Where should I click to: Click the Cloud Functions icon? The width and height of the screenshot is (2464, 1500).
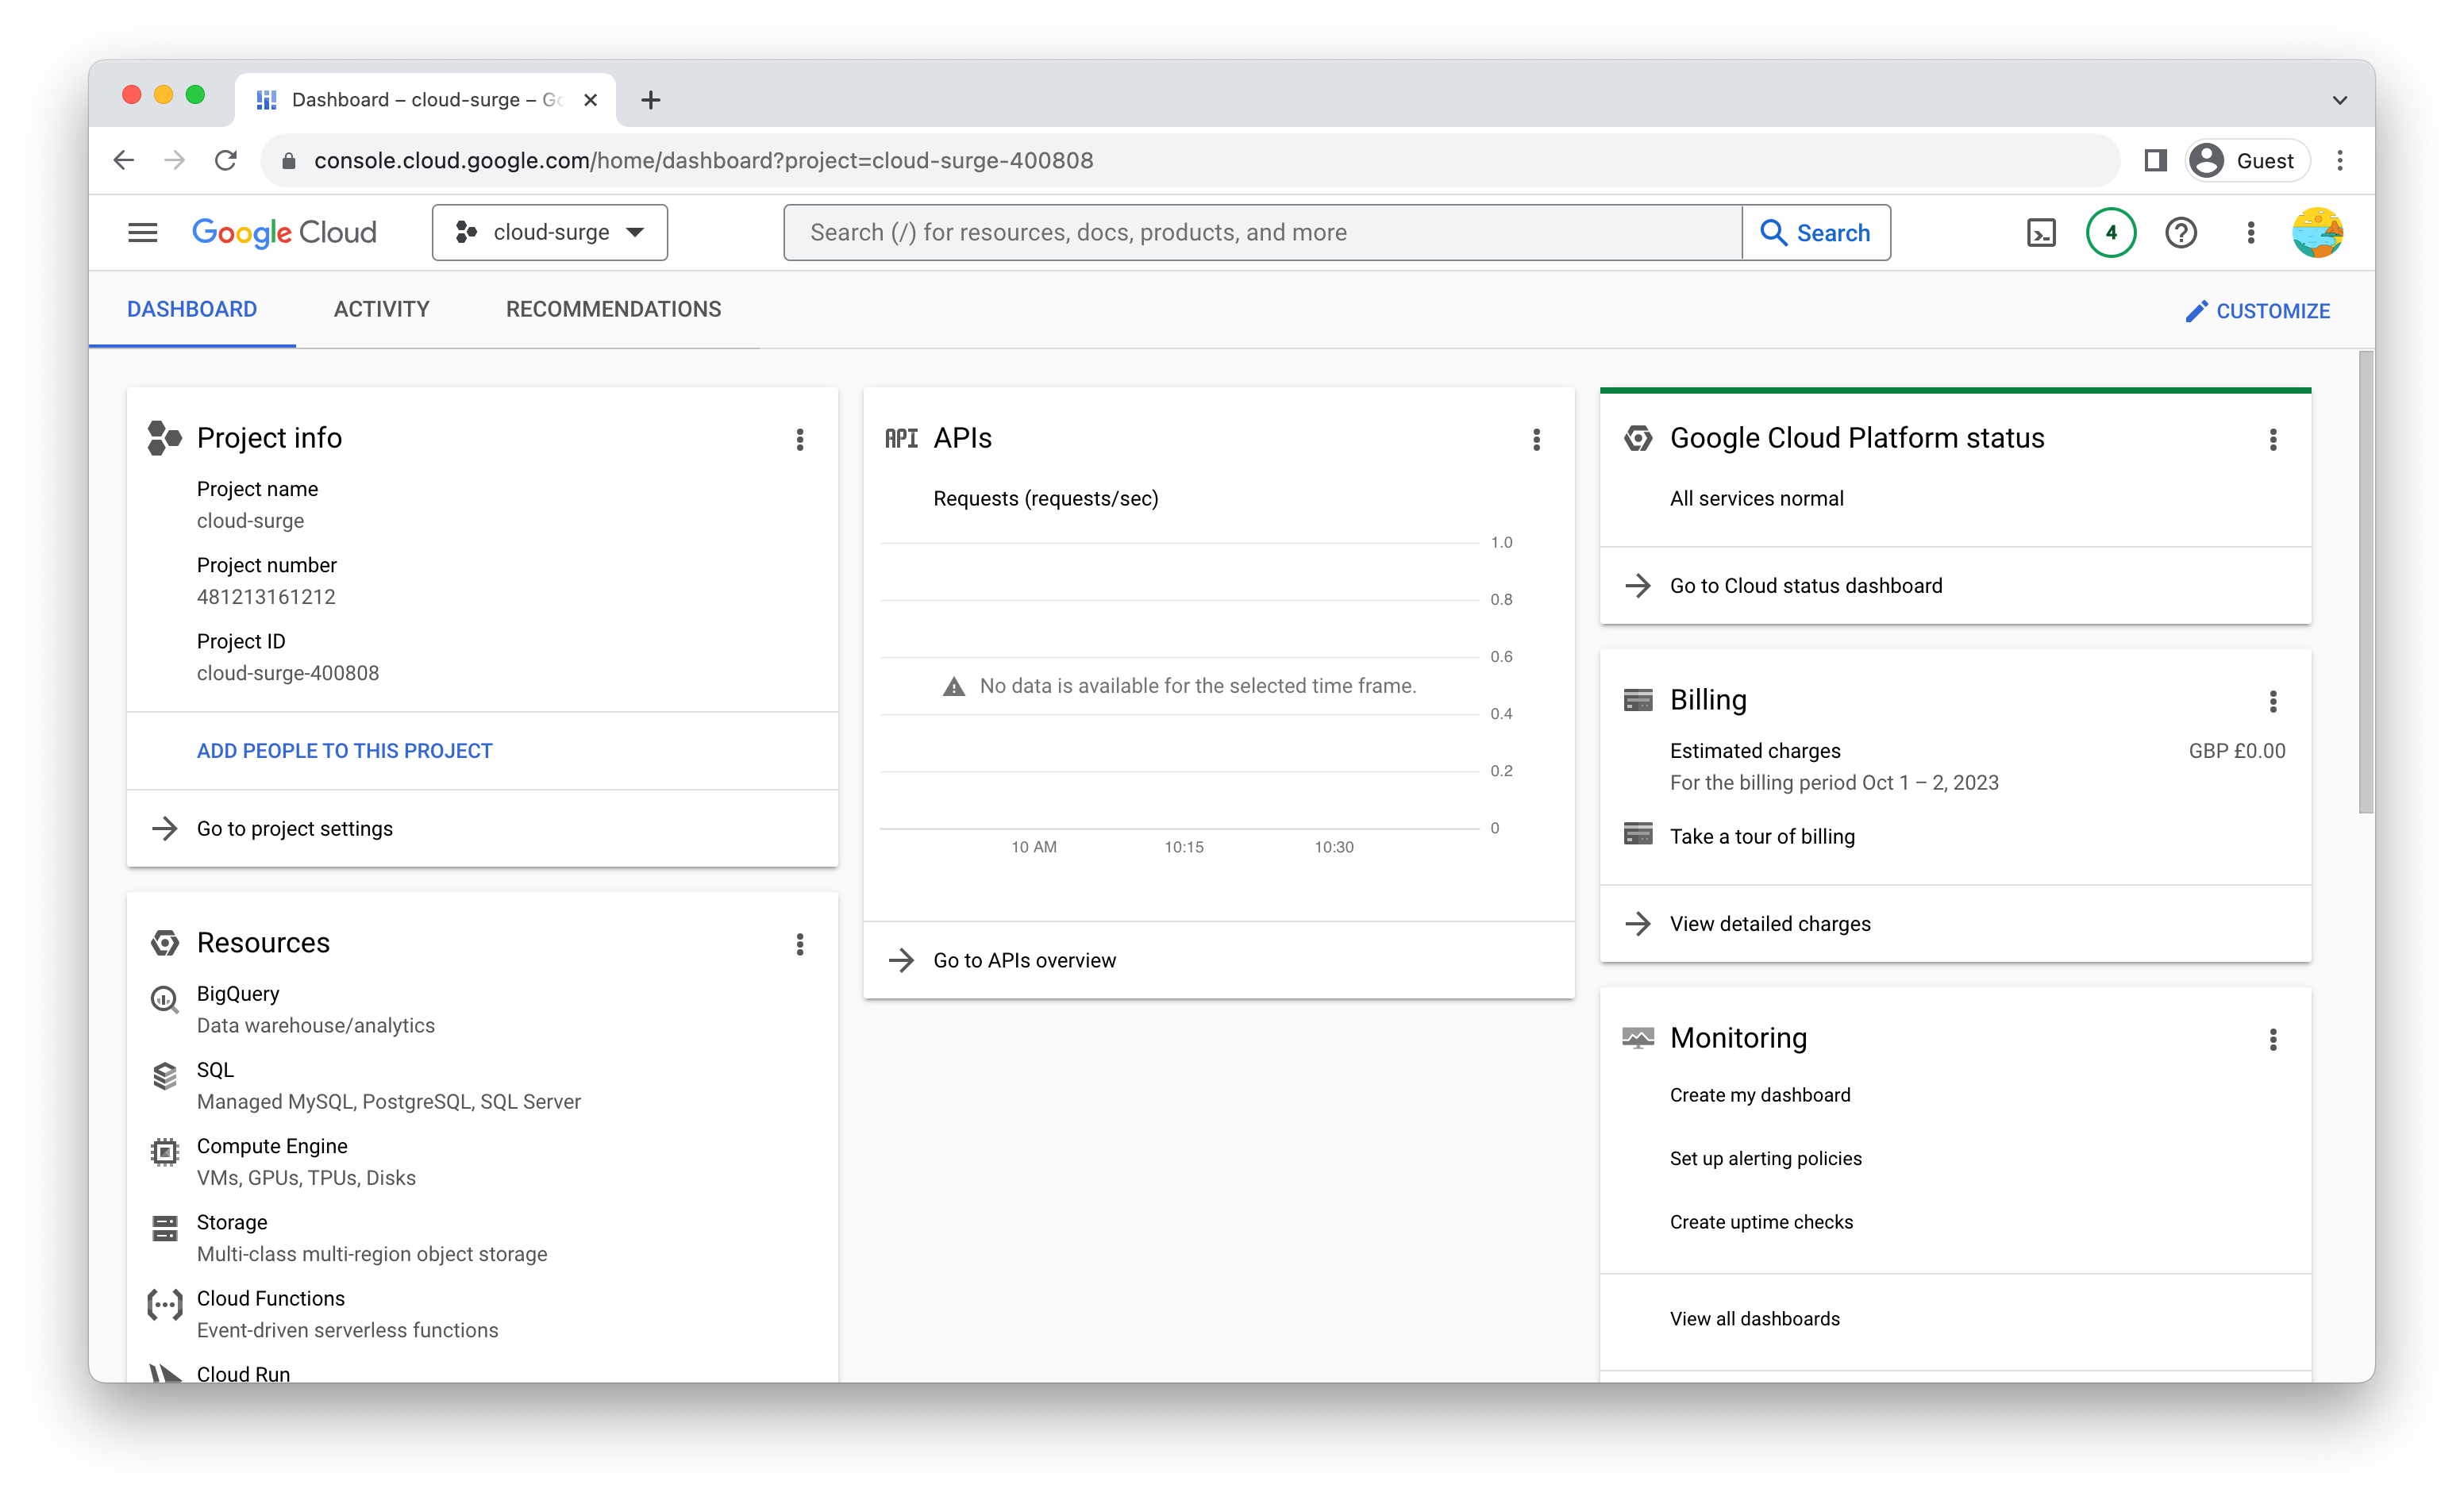[x=165, y=1304]
